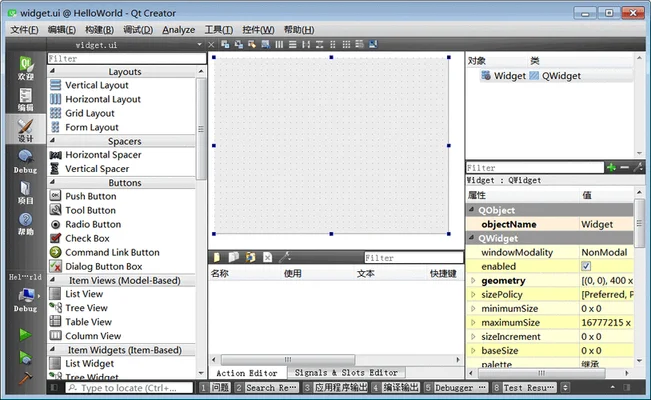The width and height of the screenshot is (651, 400).
Task: Build project with the hammer icon
Action: [25, 378]
